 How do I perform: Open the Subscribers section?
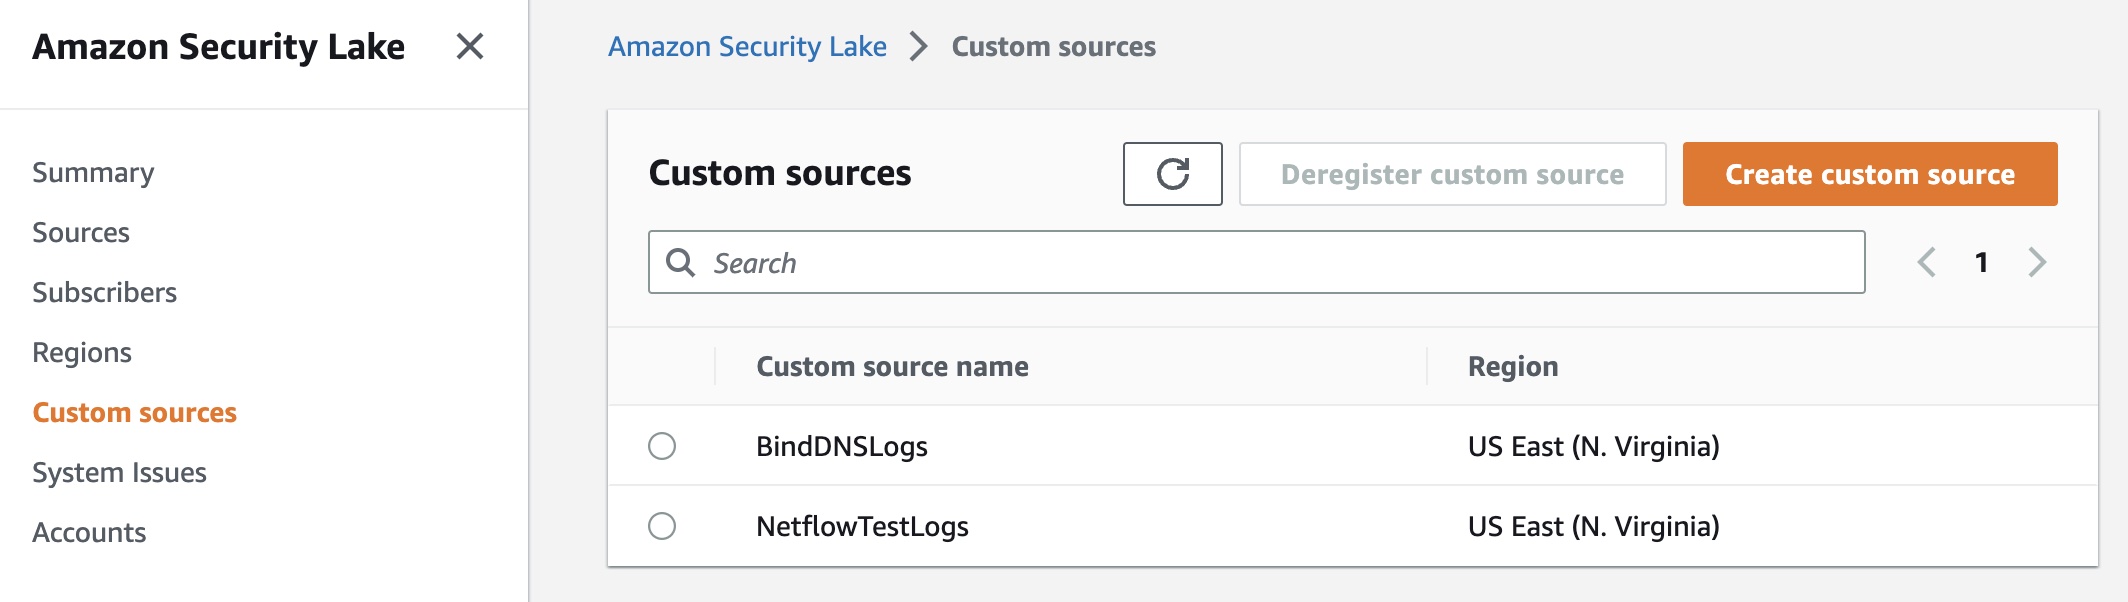point(104,293)
